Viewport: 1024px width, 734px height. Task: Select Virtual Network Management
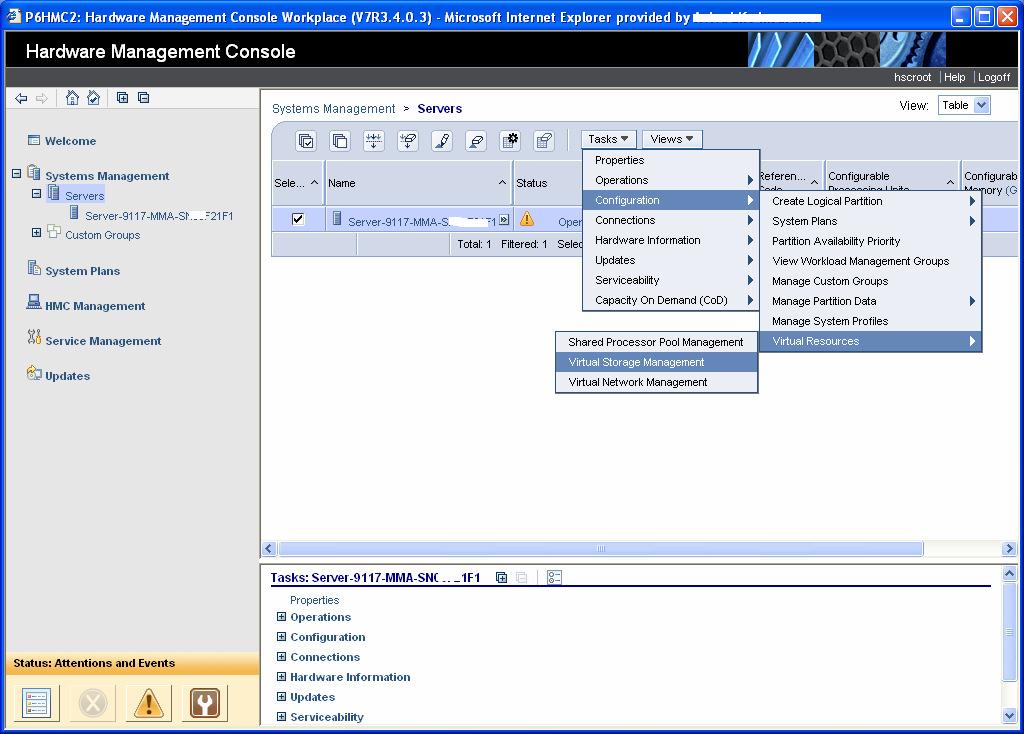656,382
